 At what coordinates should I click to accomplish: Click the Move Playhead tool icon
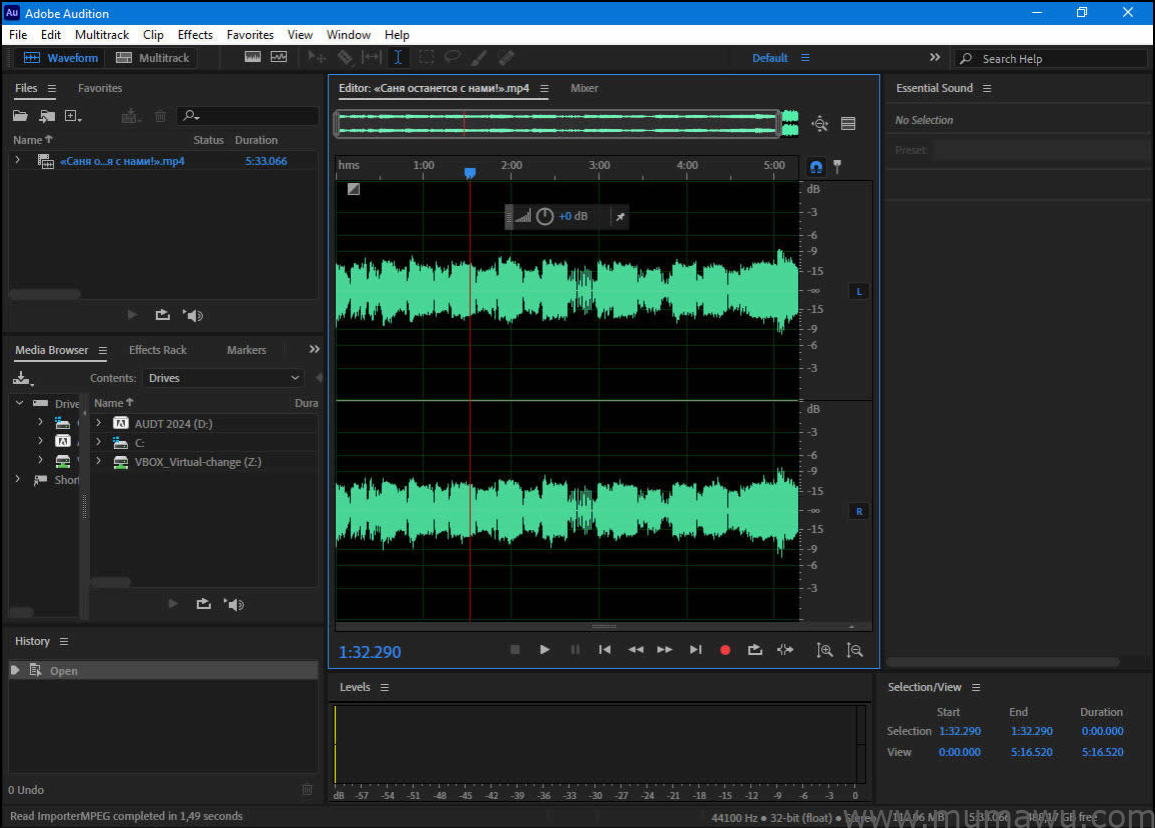tap(316, 57)
